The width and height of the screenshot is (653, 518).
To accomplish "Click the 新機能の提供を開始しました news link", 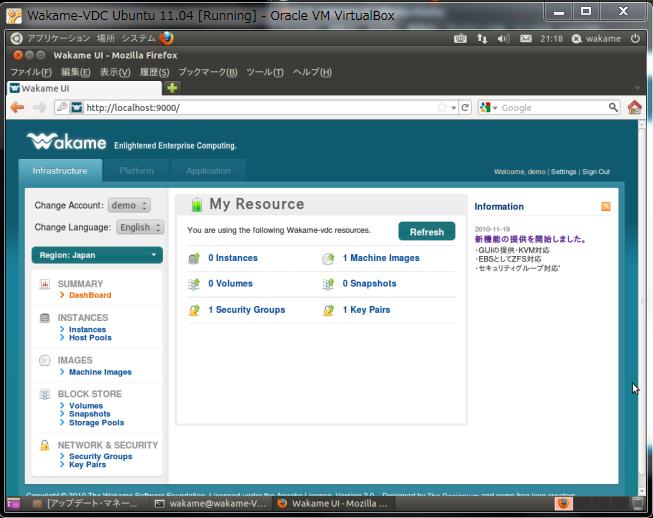I will point(531,239).
